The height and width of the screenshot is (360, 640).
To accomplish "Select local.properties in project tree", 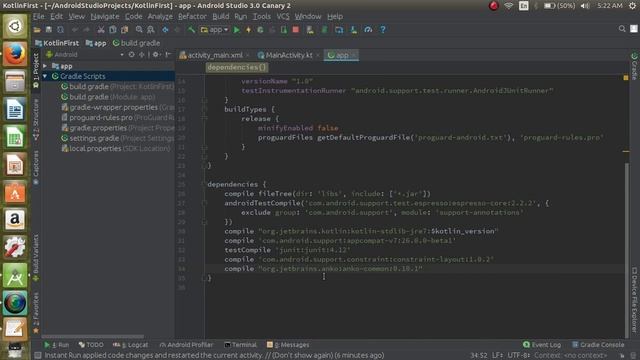I will (116, 149).
